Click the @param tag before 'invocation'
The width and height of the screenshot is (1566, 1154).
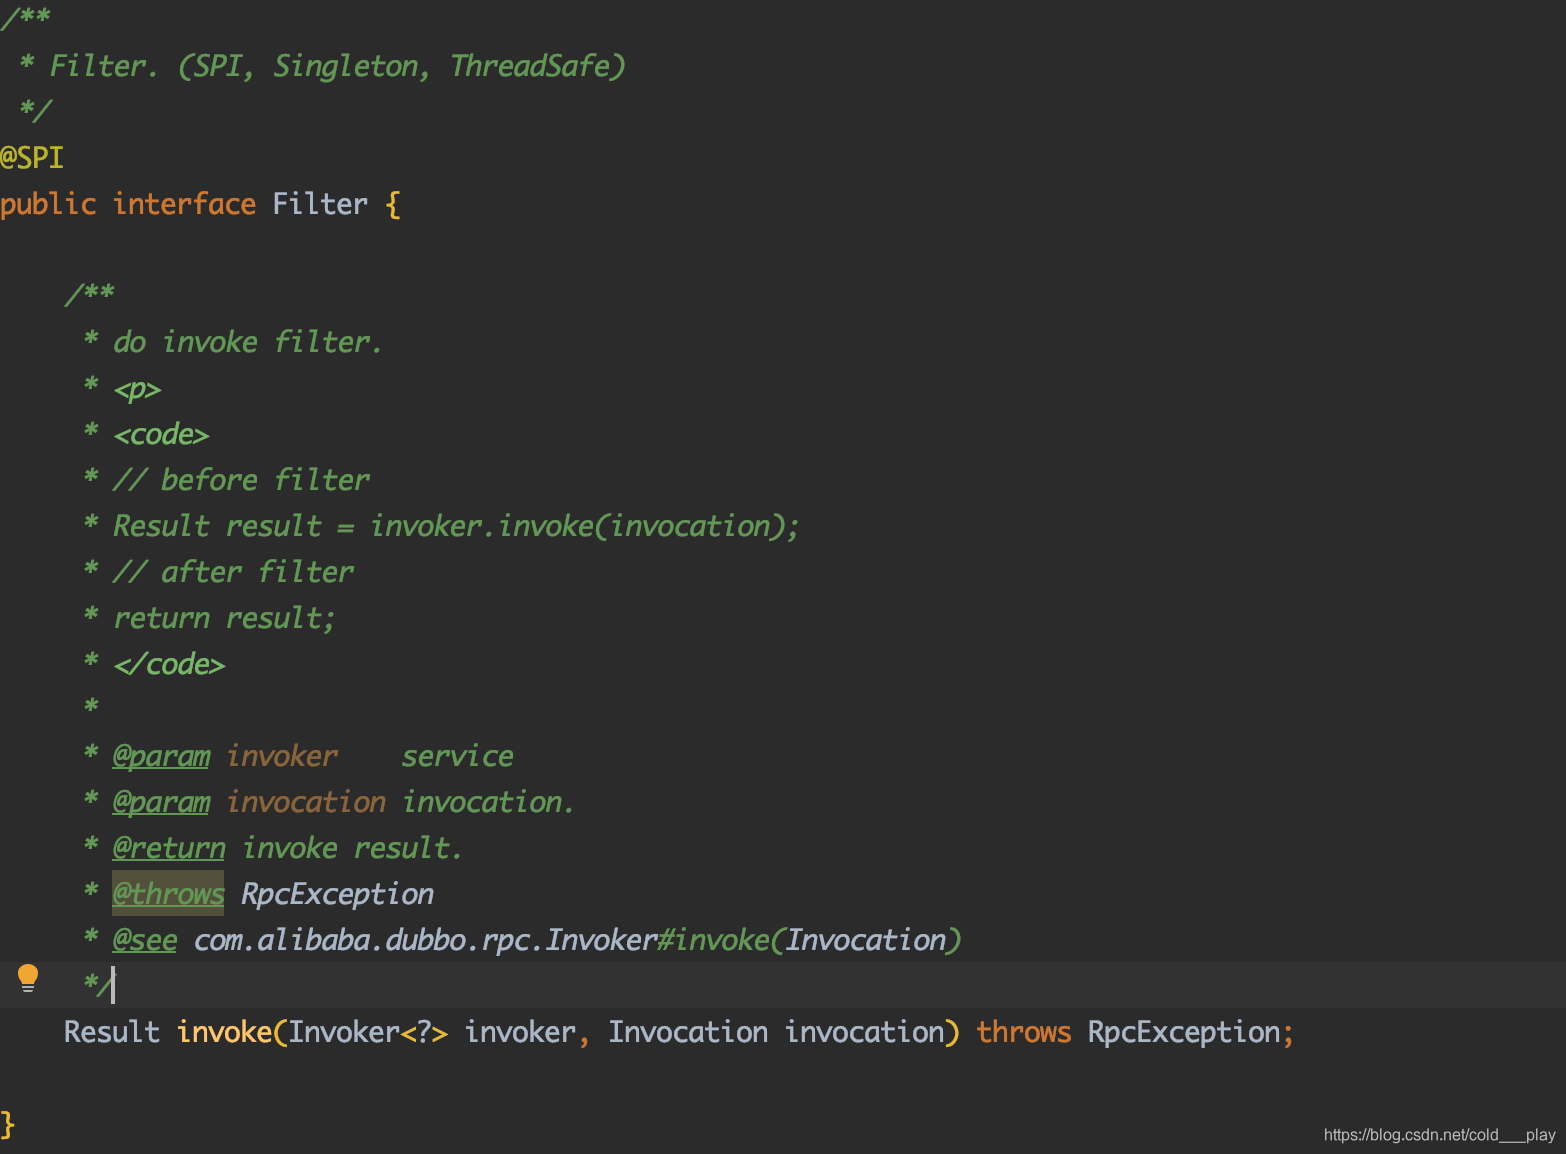(x=161, y=802)
